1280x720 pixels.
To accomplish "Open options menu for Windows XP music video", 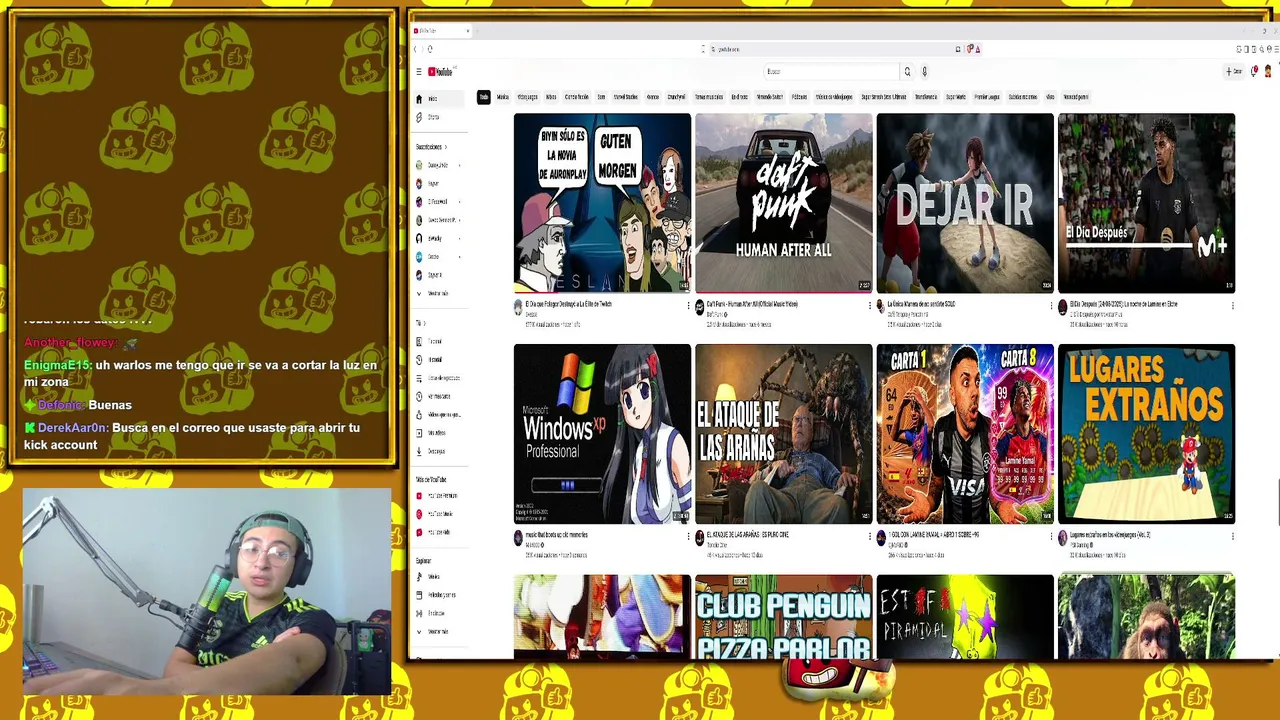I will [x=688, y=536].
